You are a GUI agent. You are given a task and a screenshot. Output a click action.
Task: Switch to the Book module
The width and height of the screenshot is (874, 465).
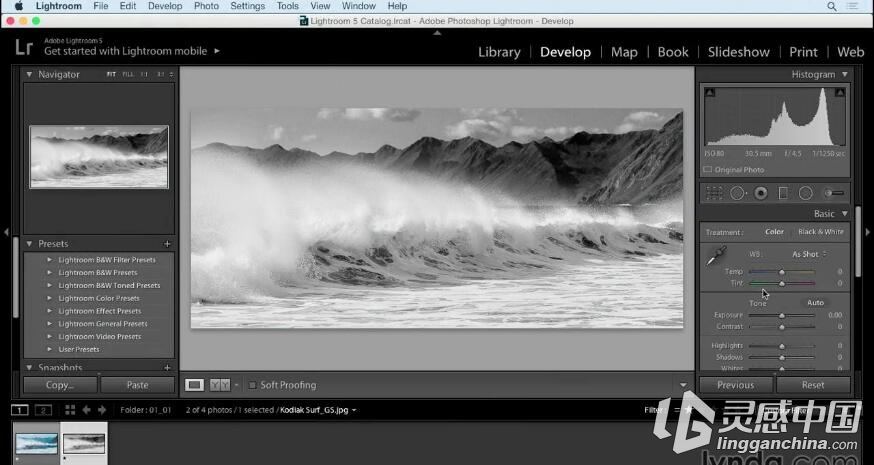click(x=673, y=52)
